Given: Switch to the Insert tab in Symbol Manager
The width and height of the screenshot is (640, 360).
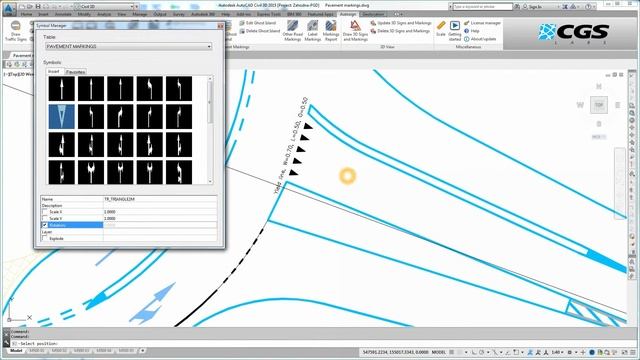Looking at the screenshot, I should 53,71.
